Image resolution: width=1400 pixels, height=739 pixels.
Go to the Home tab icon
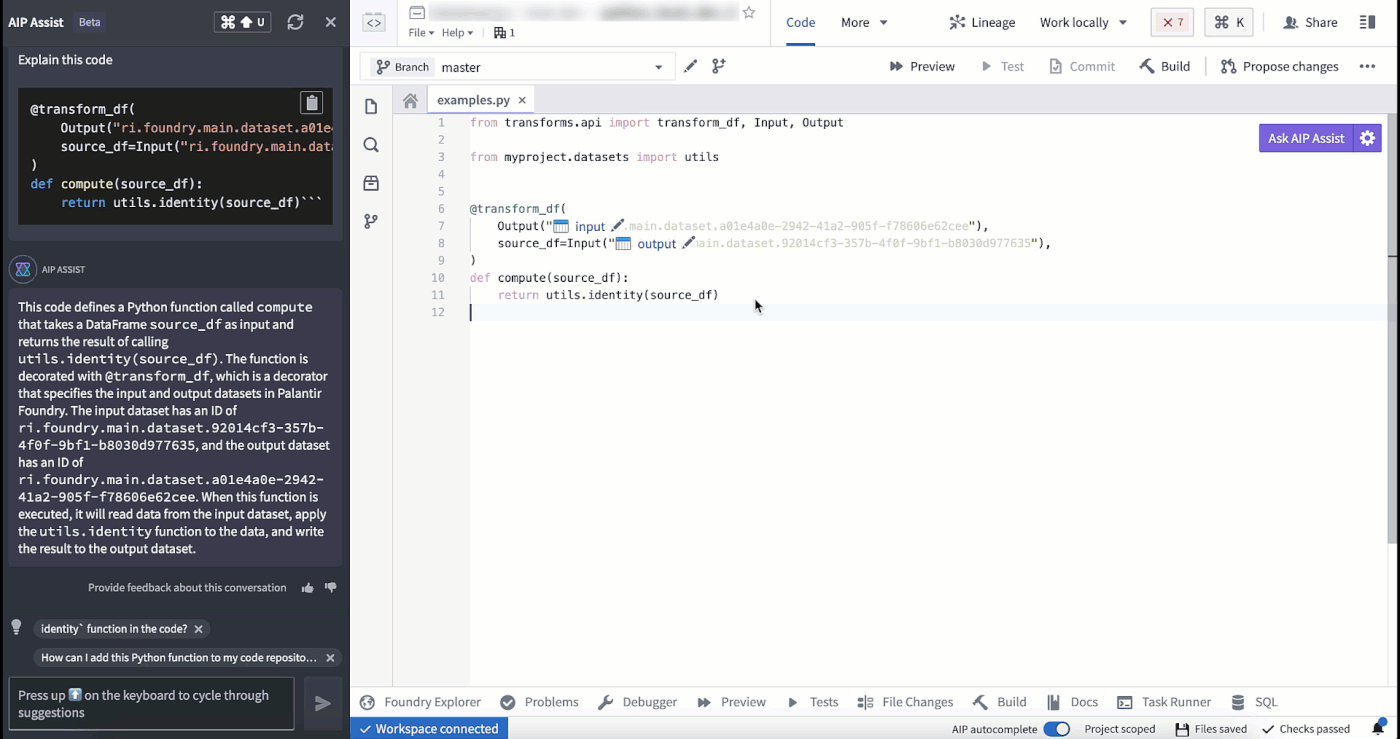coord(410,100)
